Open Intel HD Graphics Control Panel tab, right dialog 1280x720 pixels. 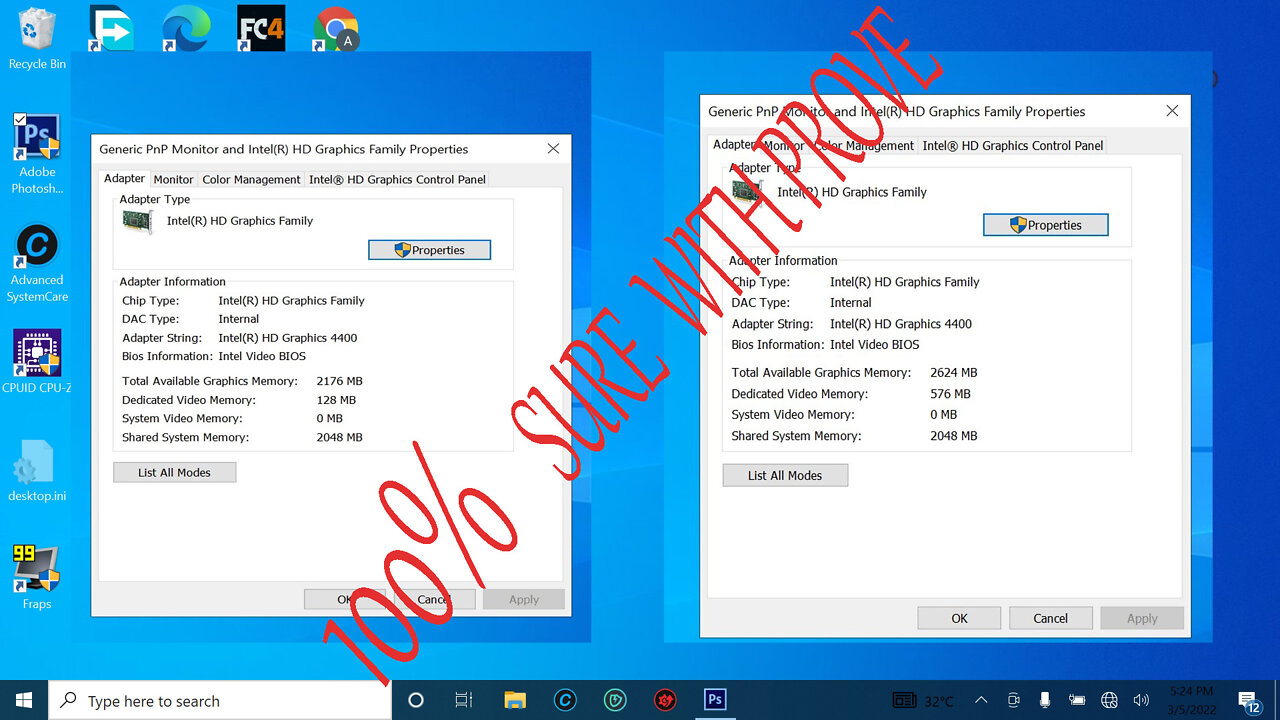[x=1013, y=145]
